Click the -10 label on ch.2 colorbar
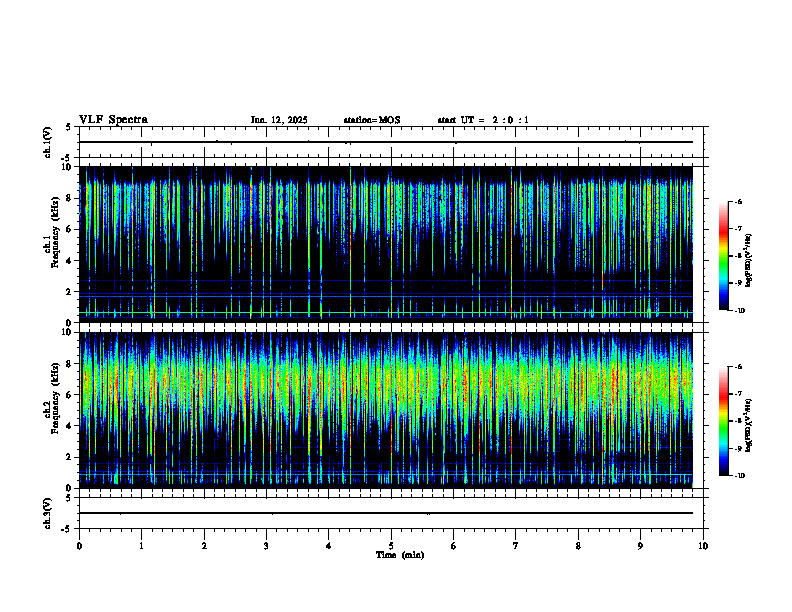The image size is (792, 612). 739,476
